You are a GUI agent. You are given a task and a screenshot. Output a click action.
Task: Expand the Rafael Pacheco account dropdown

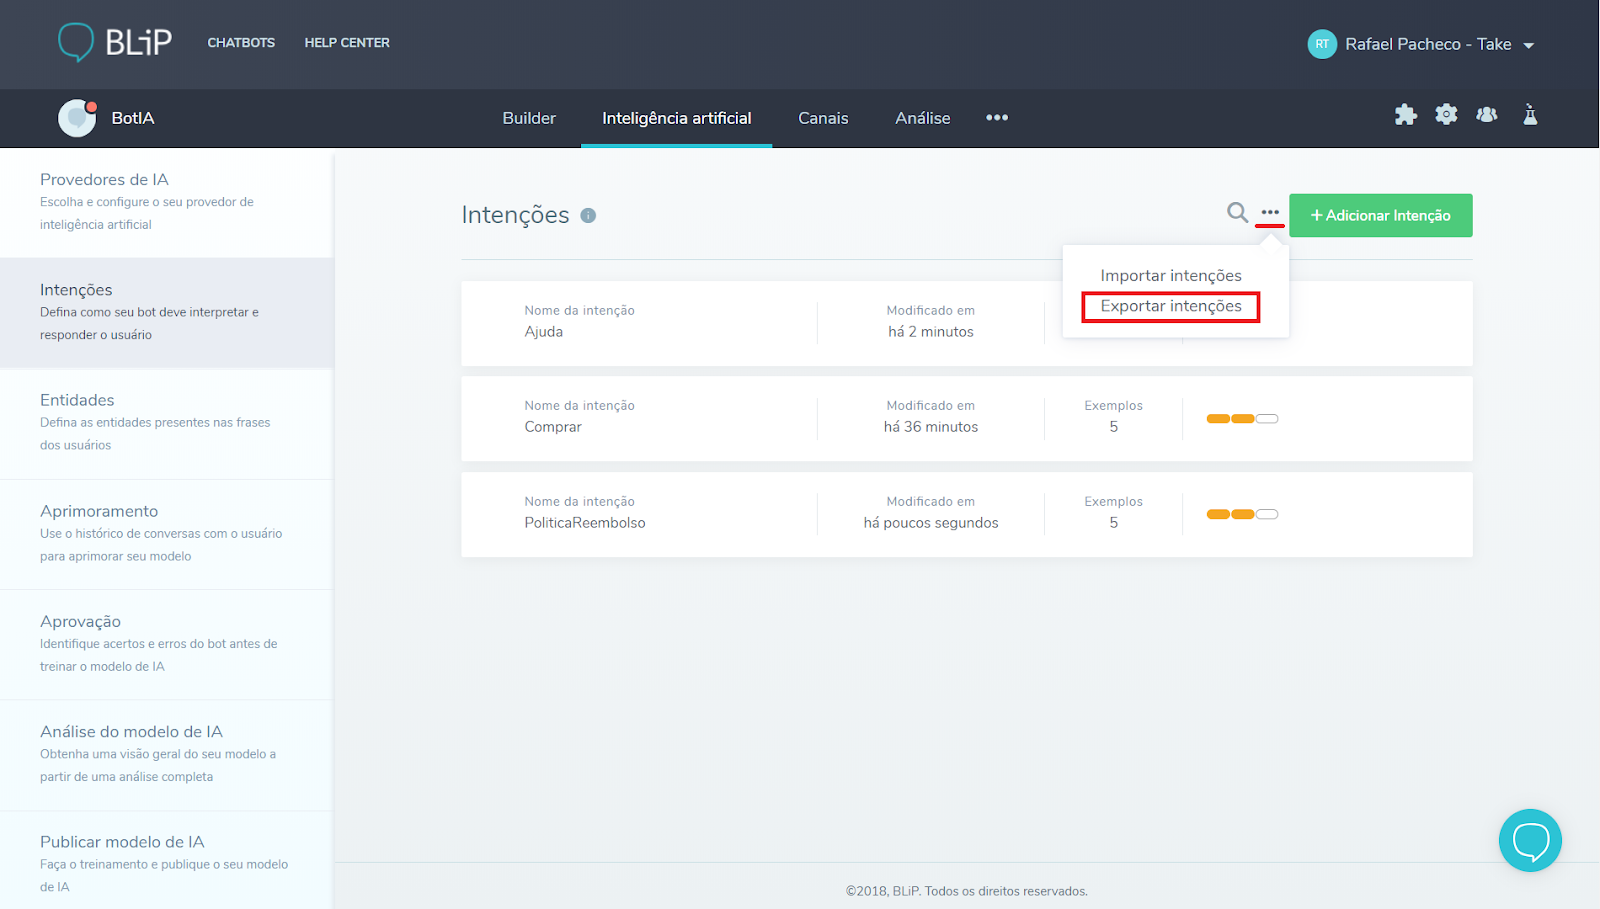(x=1528, y=45)
